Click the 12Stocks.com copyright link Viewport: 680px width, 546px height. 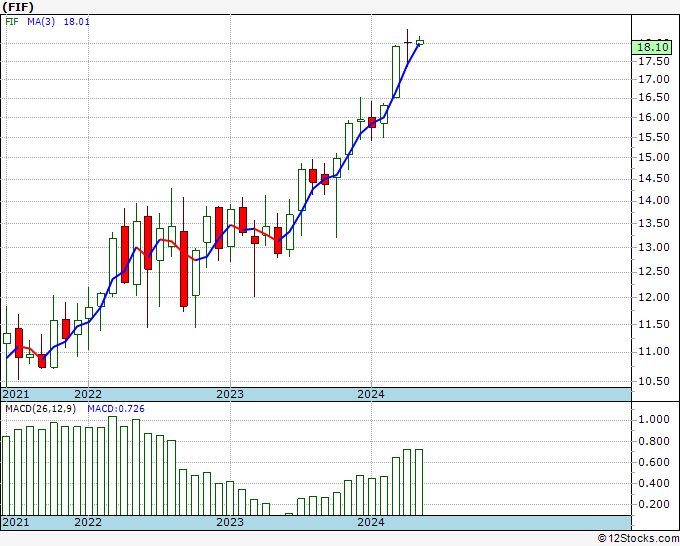coord(638,538)
